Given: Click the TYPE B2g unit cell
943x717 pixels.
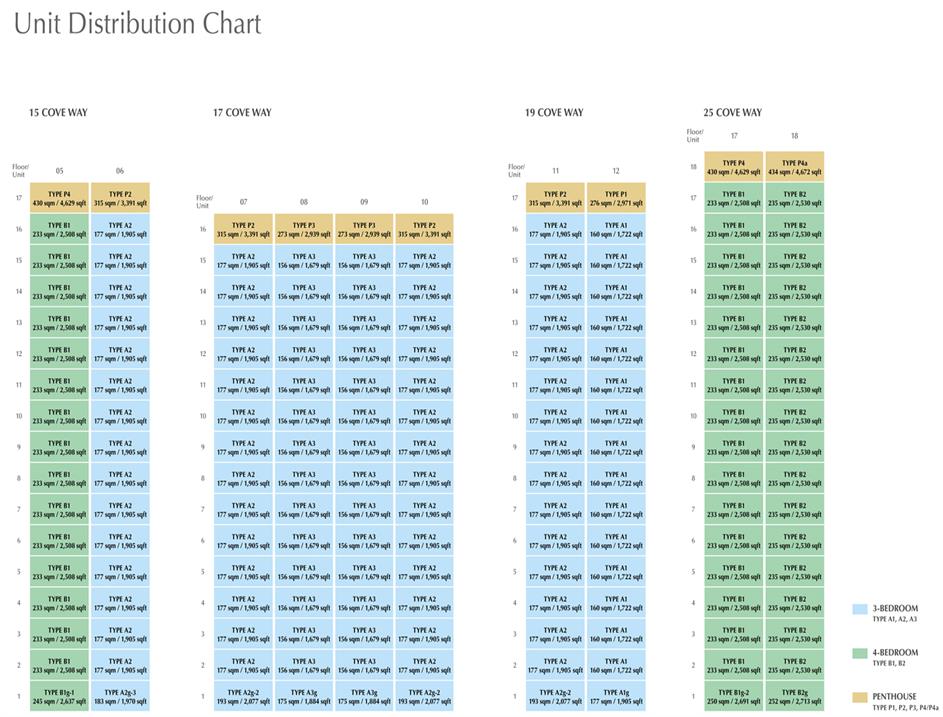Looking at the screenshot, I should click(x=794, y=697).
